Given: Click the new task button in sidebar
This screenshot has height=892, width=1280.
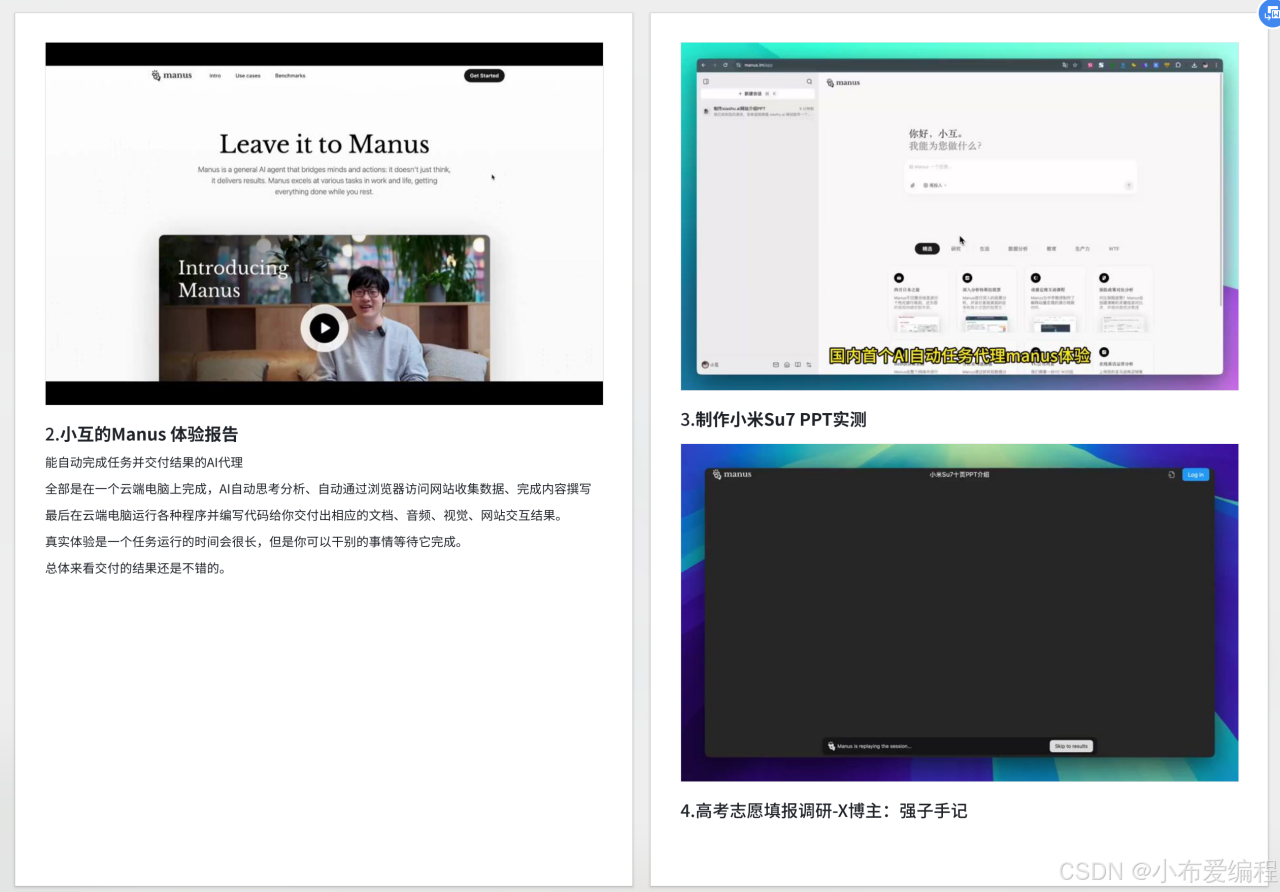Looking at the screenshot, I should [x=757, y=93].
